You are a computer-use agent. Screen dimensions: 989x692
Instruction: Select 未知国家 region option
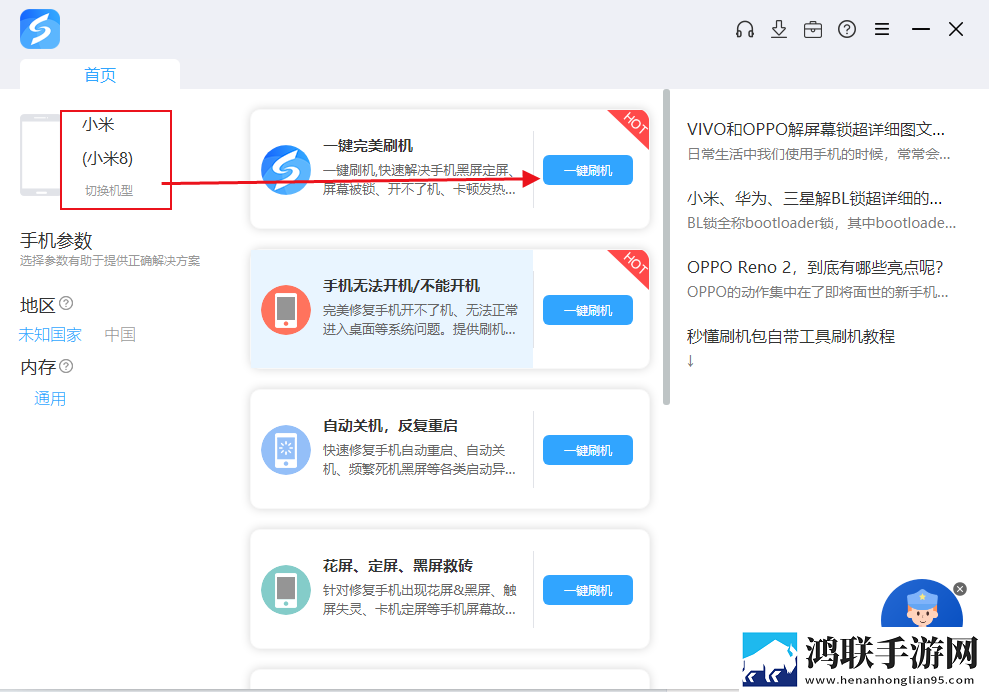pyautogui.click(x=50, y=334)
